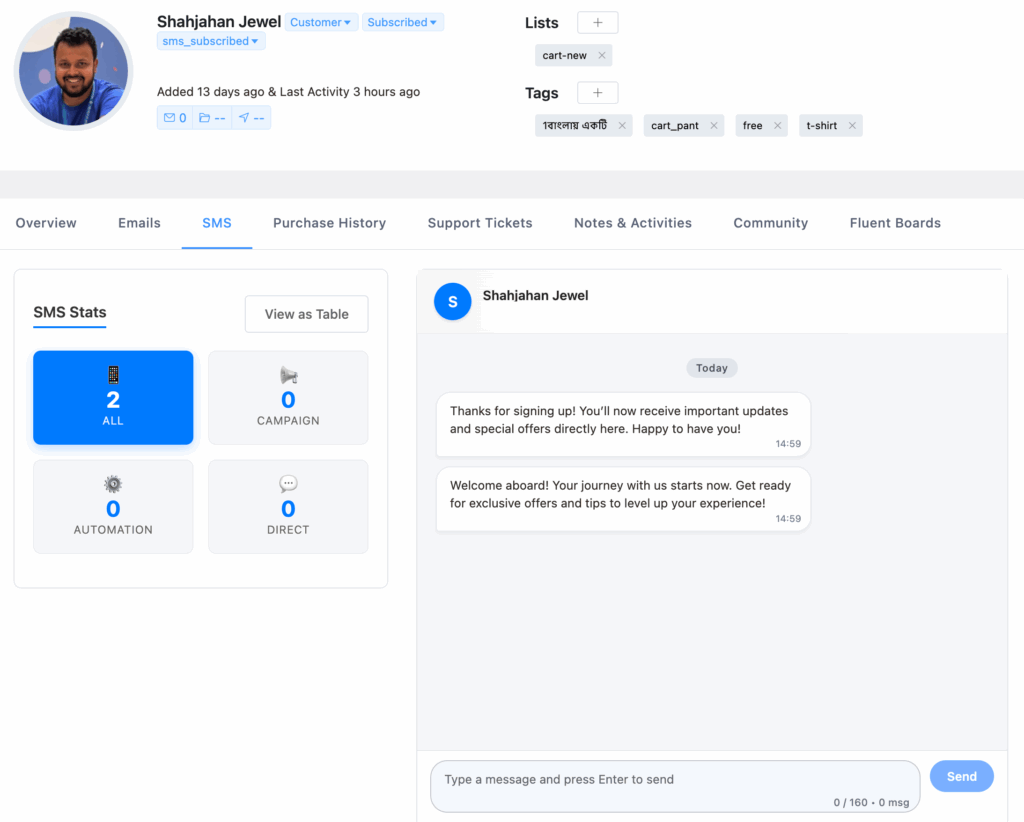
Task: Switch to the Purchase History tab
Action: click(329, 223)
